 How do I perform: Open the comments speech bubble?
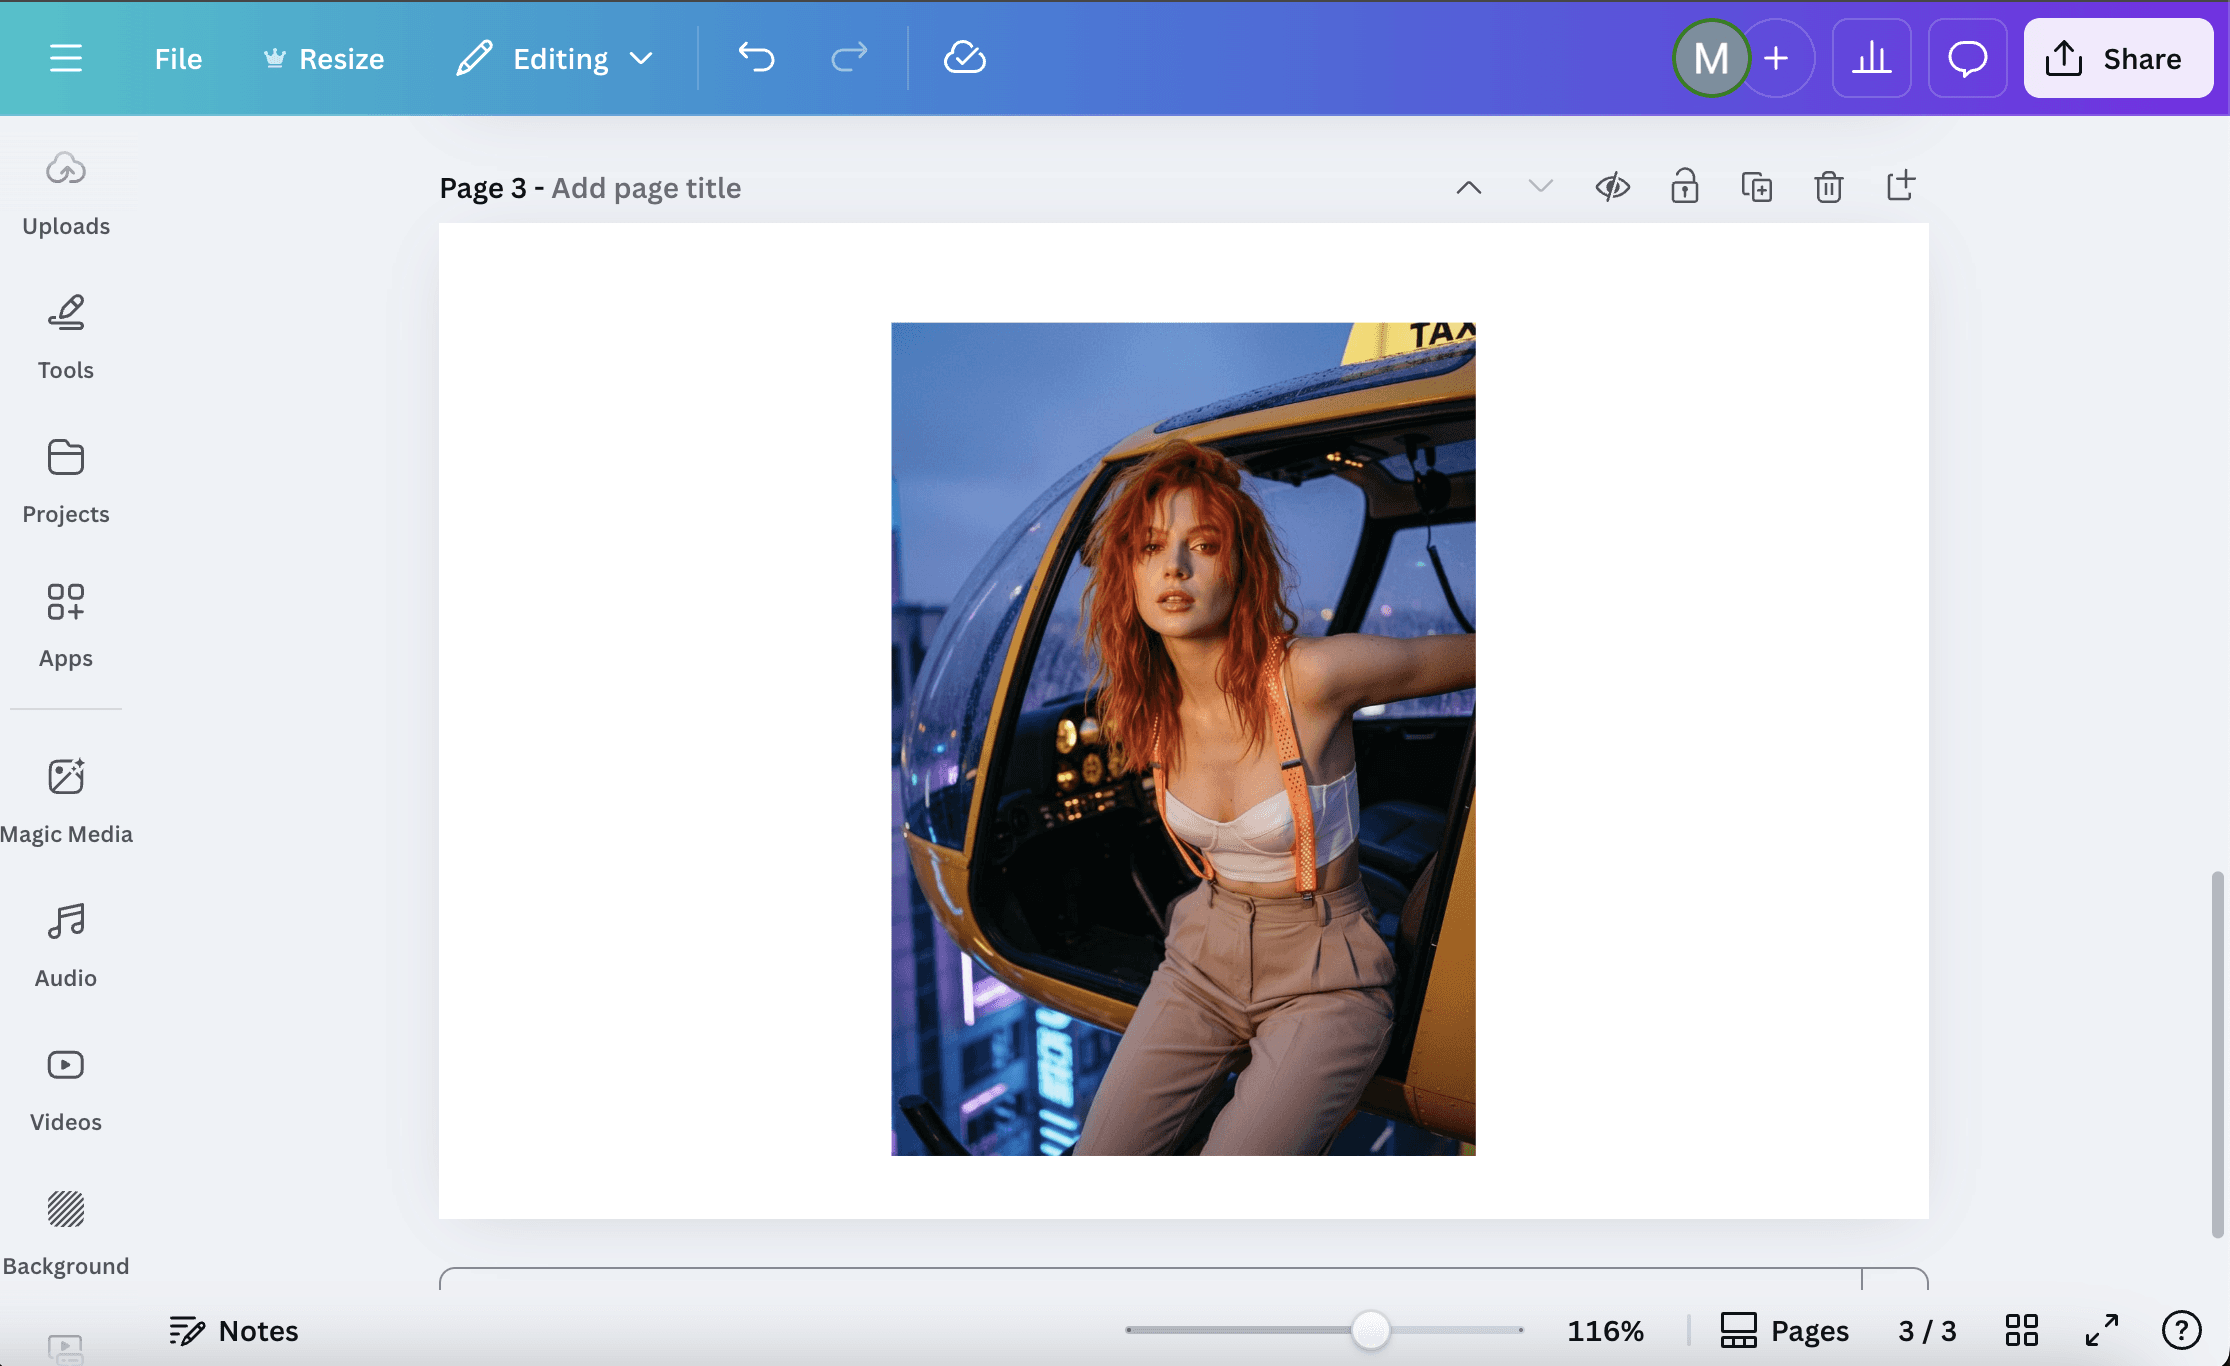(x=1967, y=58)
